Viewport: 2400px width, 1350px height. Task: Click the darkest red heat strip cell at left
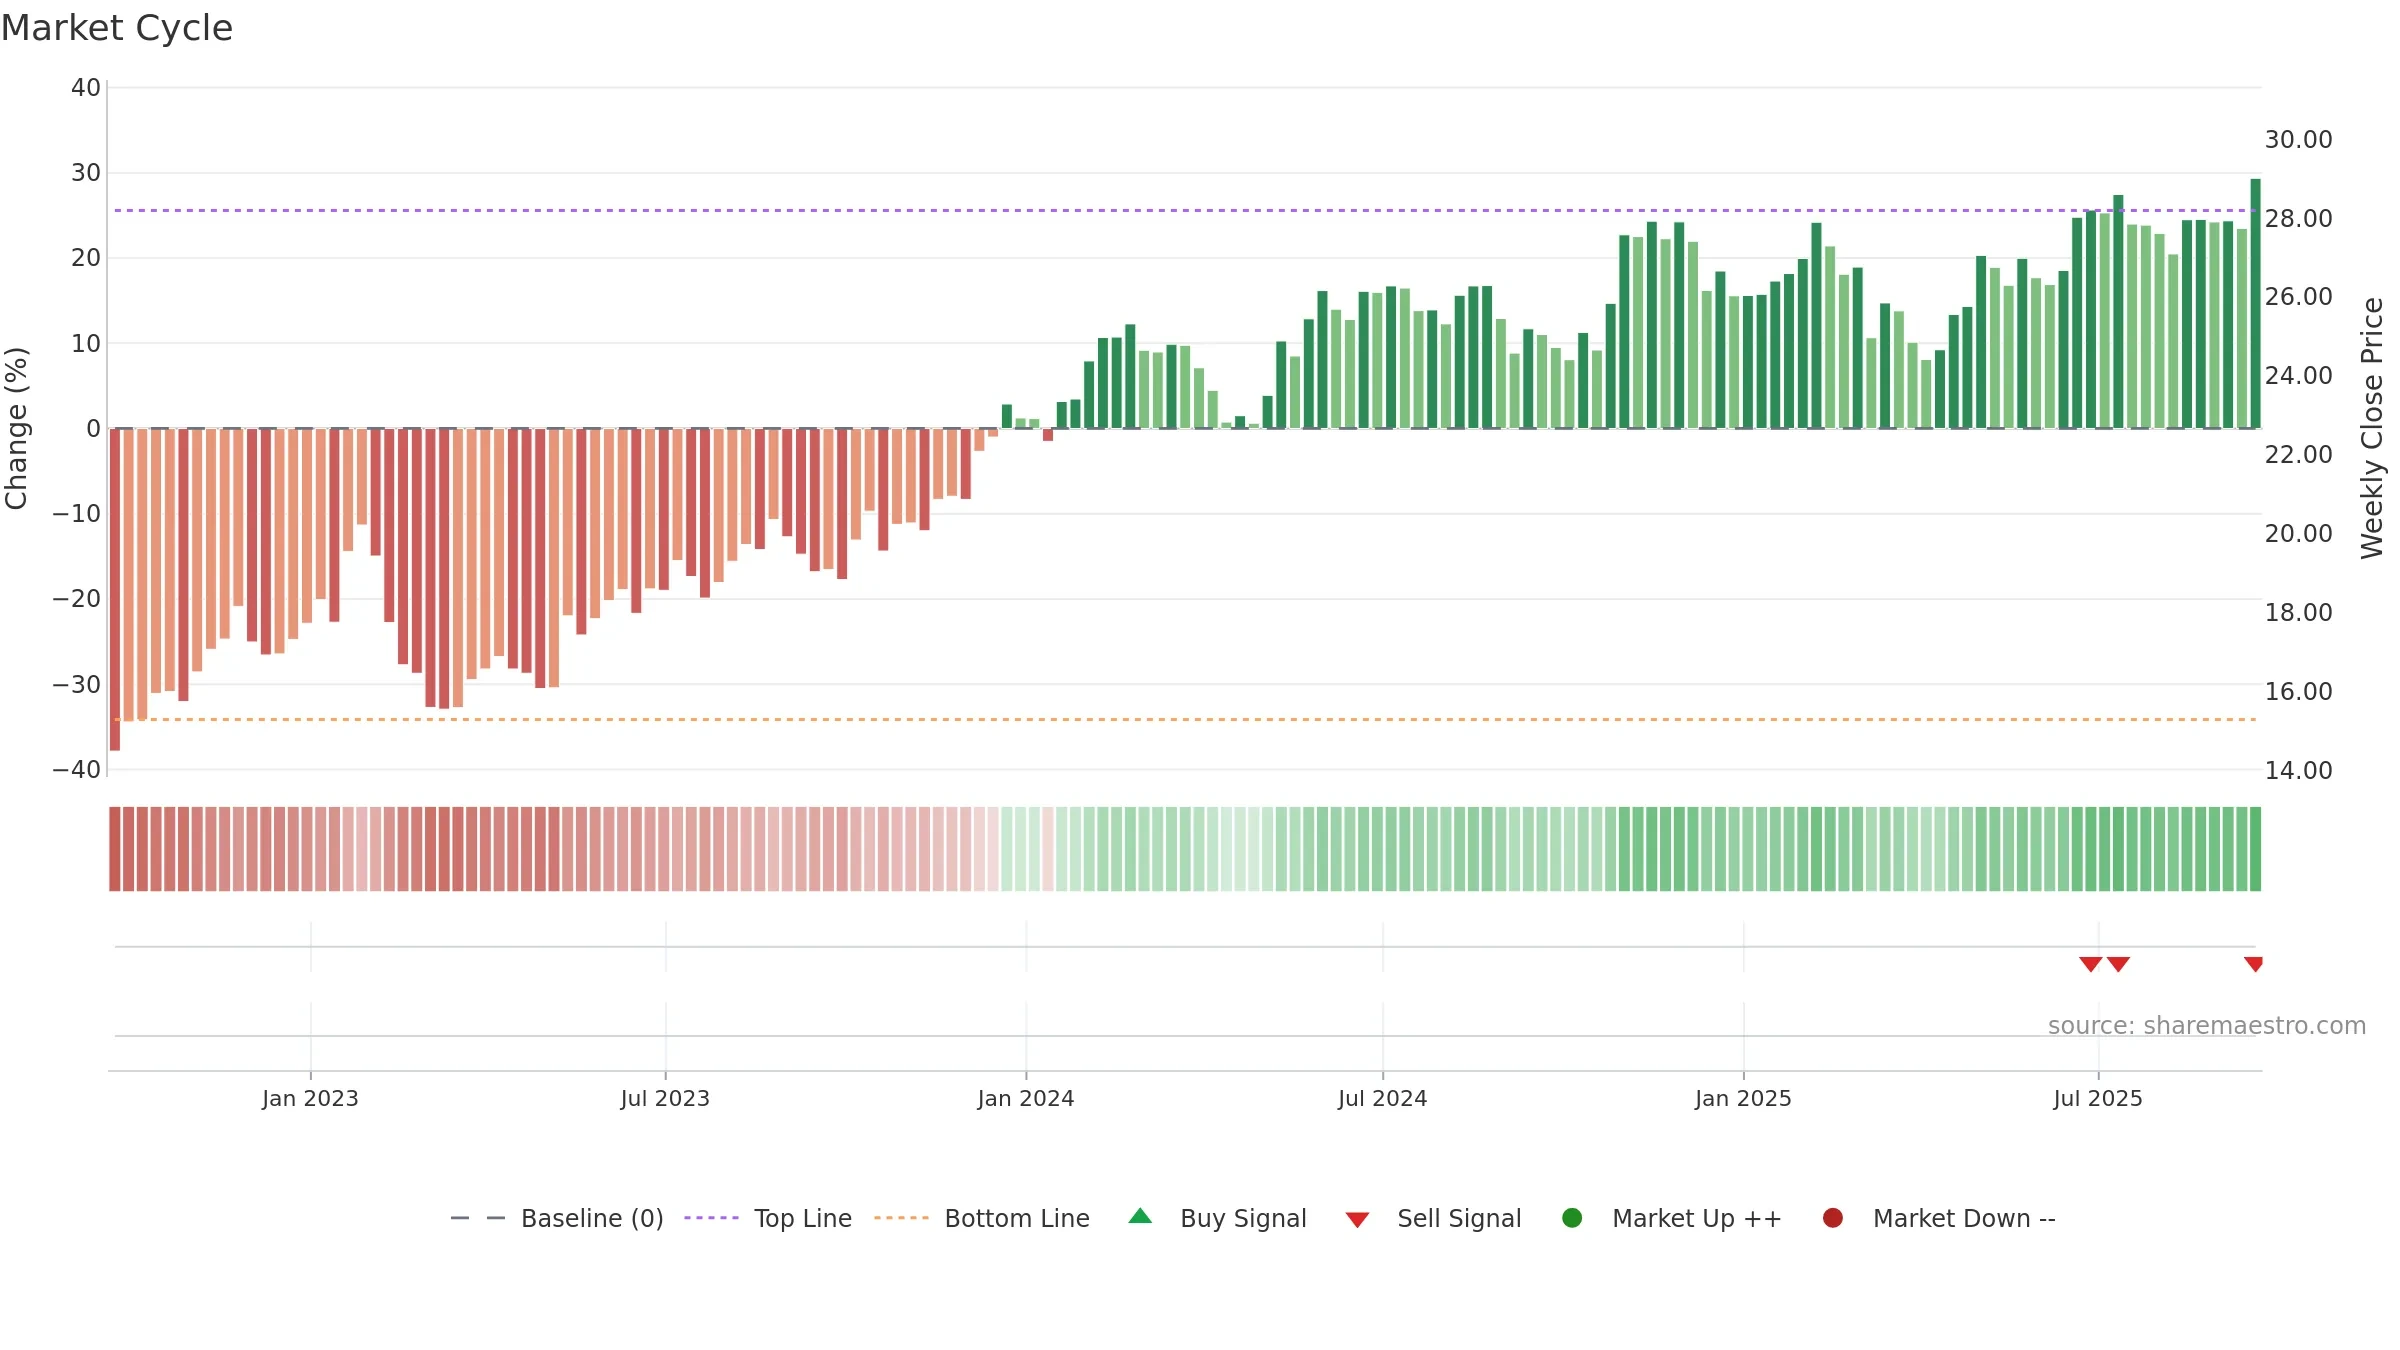click(x=115, y=849)
